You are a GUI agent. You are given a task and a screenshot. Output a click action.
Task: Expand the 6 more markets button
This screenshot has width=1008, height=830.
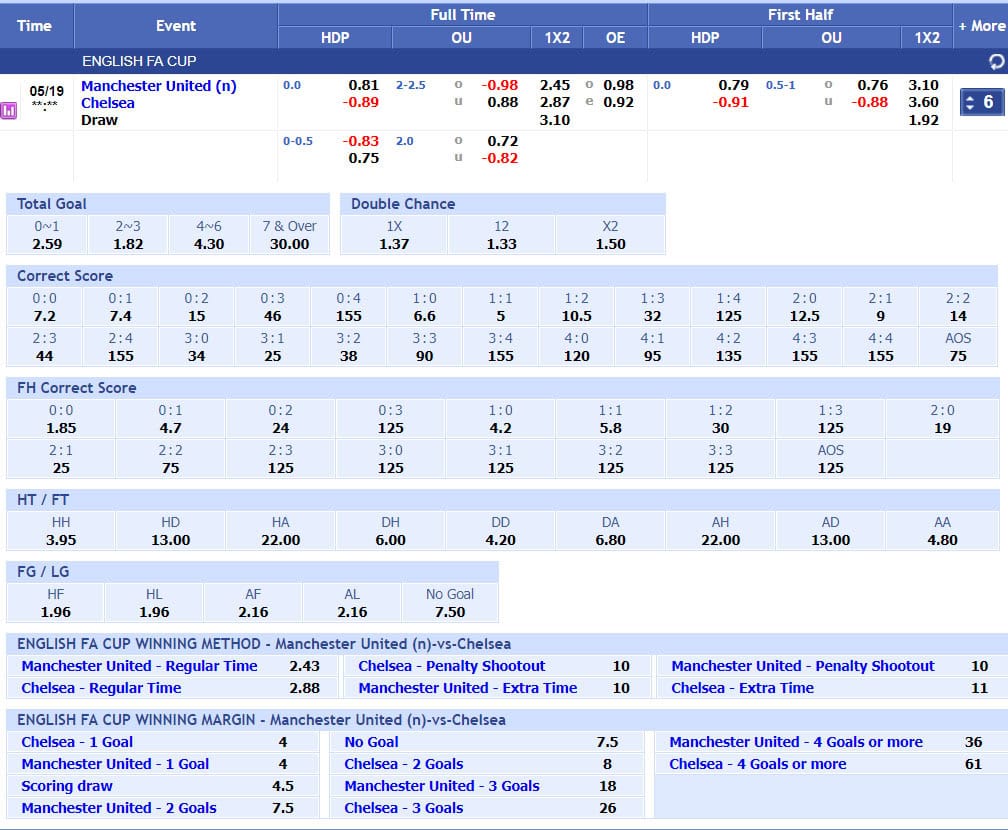coord(982,102)
